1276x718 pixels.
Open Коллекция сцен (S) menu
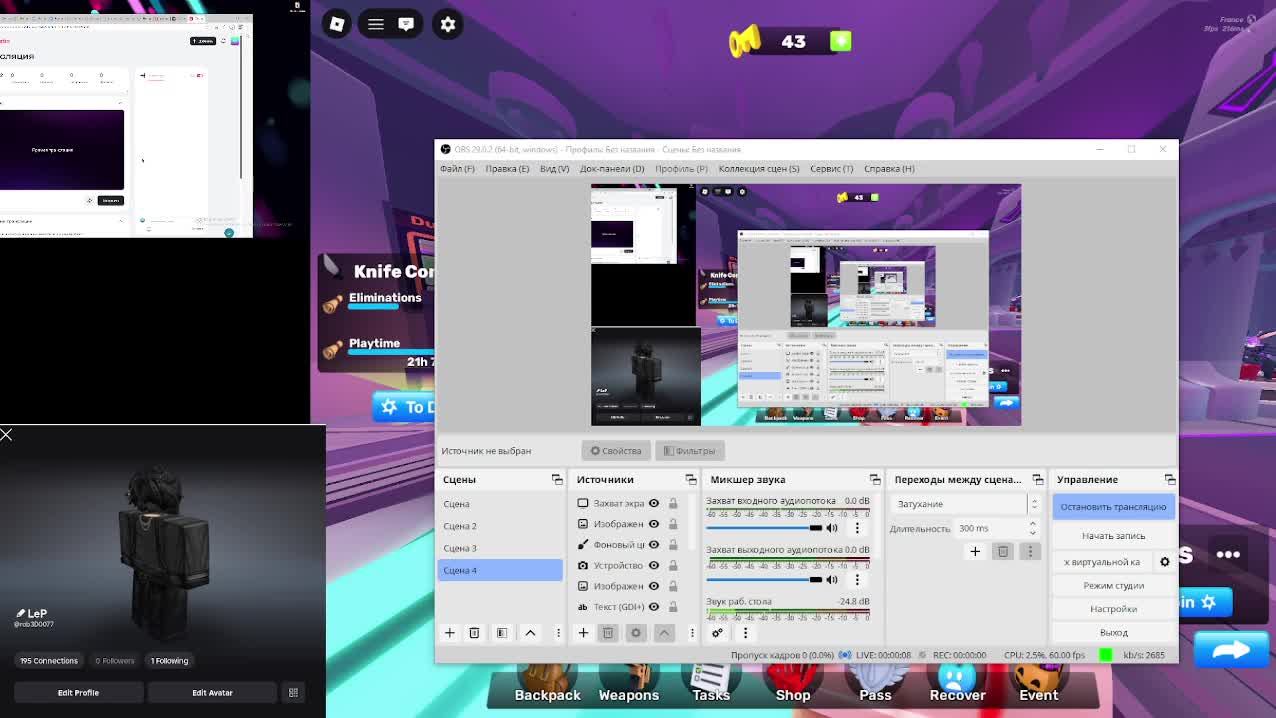coord(759,168)
